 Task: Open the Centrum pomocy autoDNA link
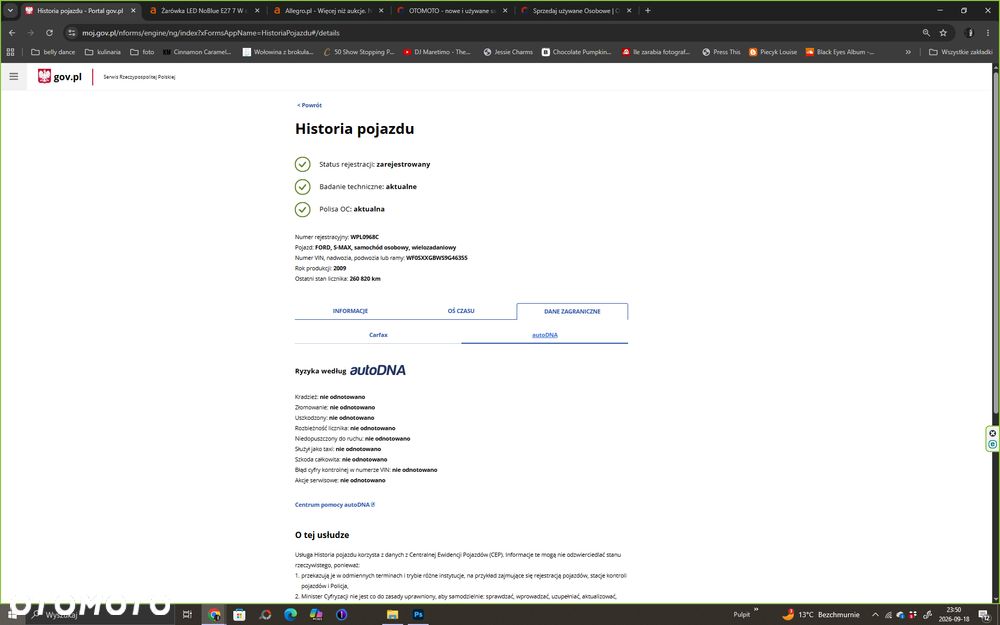[x=335, y=504]
